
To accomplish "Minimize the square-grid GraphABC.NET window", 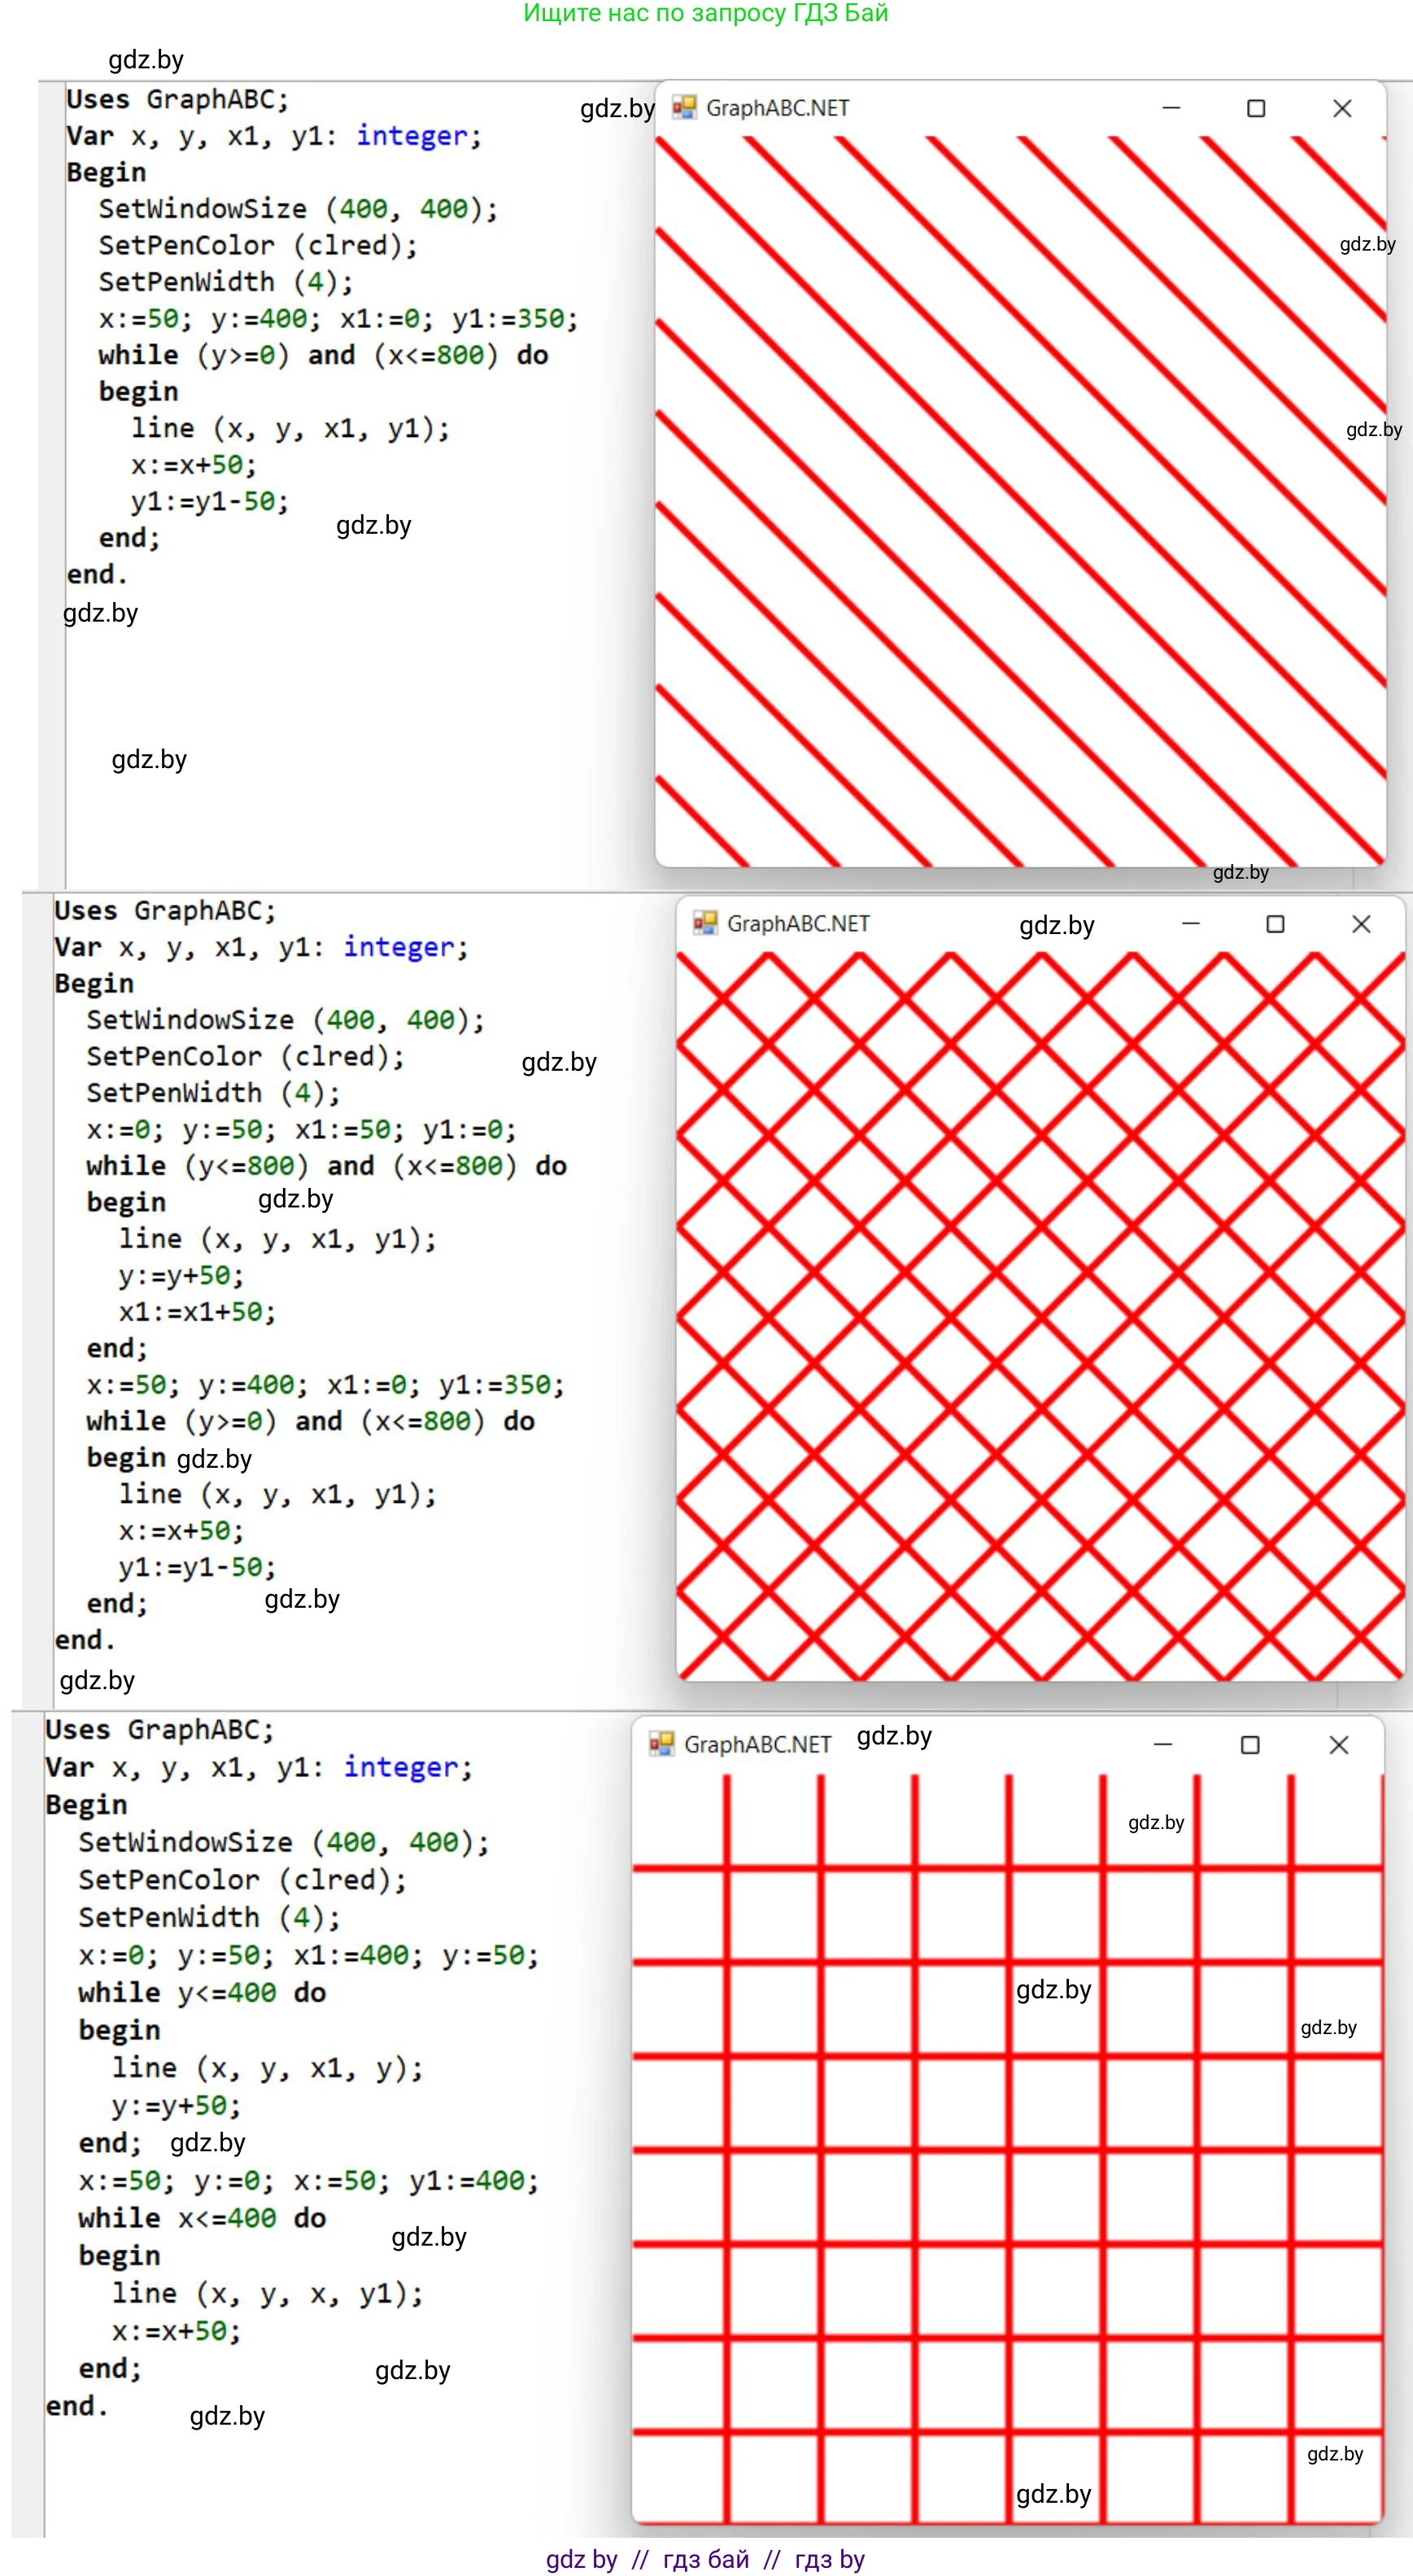I will [x=1162, y=1745].
